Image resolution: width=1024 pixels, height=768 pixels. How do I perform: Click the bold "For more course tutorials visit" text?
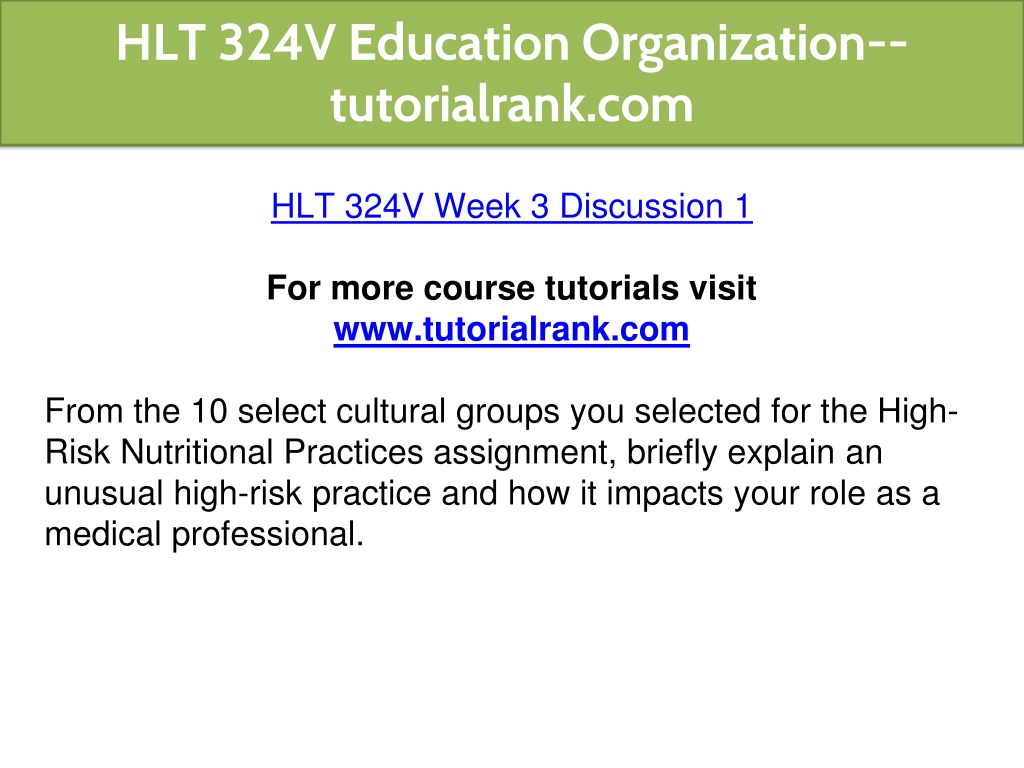(x=511, y=288)
